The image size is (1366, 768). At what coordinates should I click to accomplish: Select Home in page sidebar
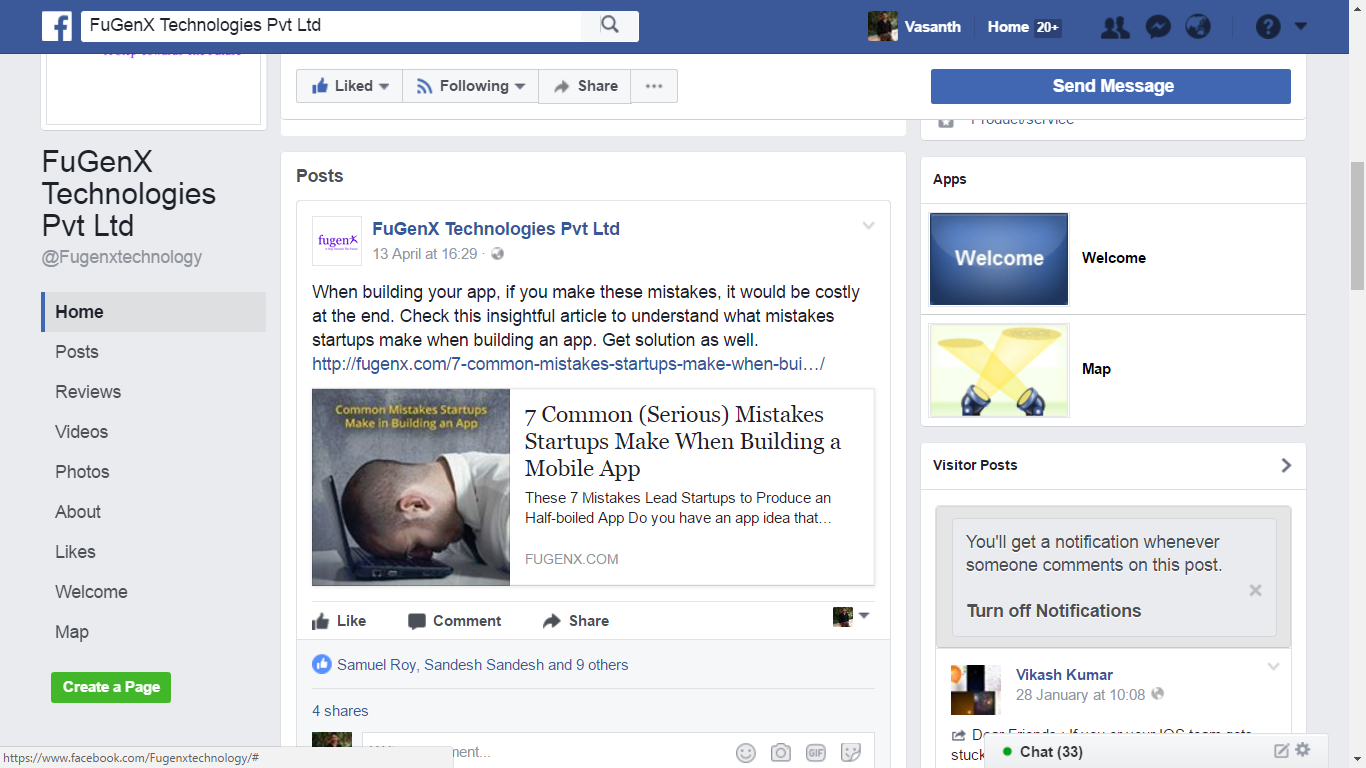click(154, 312)
